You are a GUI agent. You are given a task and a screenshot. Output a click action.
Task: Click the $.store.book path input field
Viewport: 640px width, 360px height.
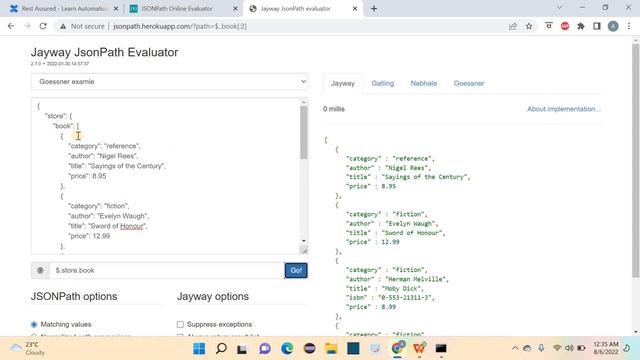[x=167, y=270]
